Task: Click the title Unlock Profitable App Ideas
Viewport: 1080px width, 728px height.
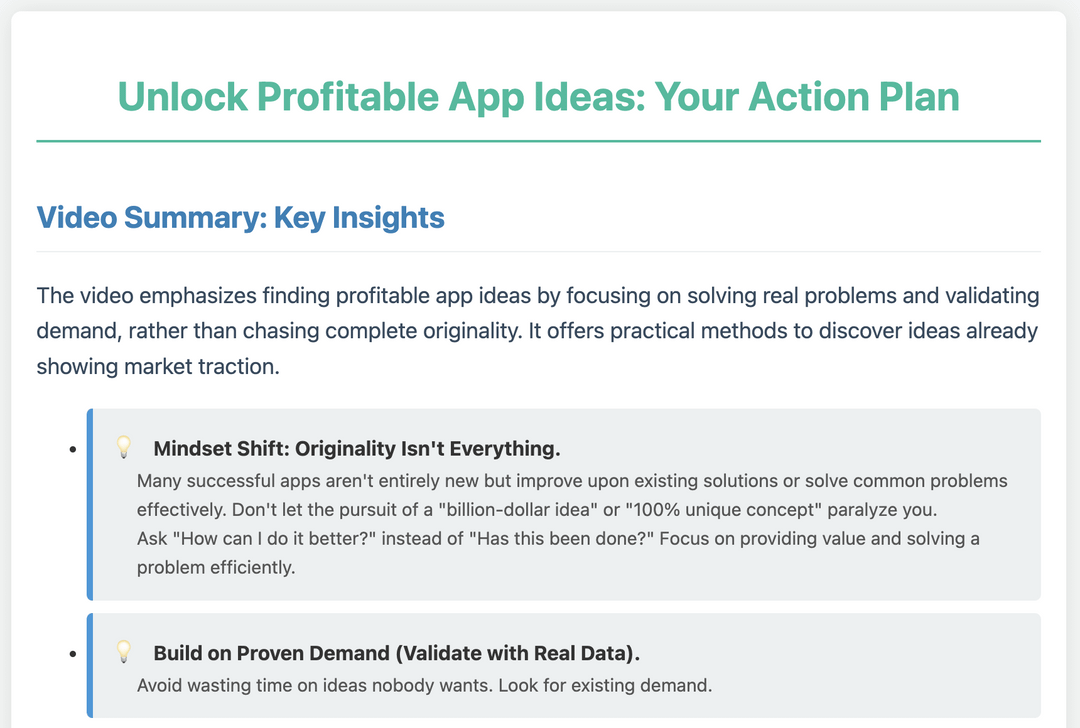Action: pos(538,97)
